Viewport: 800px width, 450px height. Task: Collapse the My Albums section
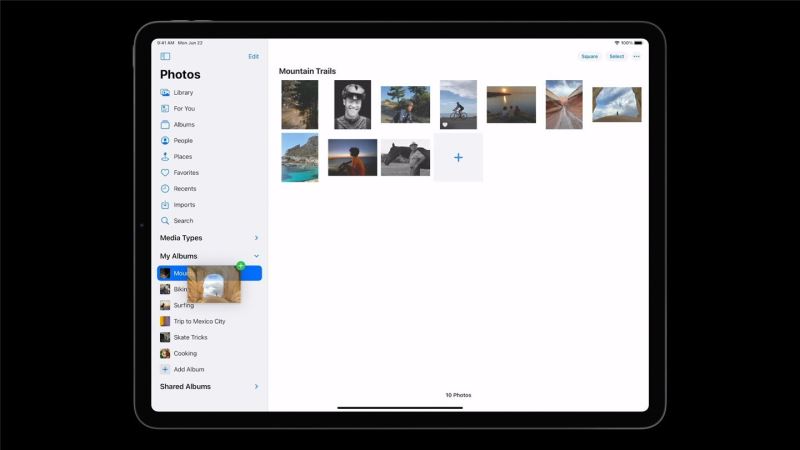[256, 256]
